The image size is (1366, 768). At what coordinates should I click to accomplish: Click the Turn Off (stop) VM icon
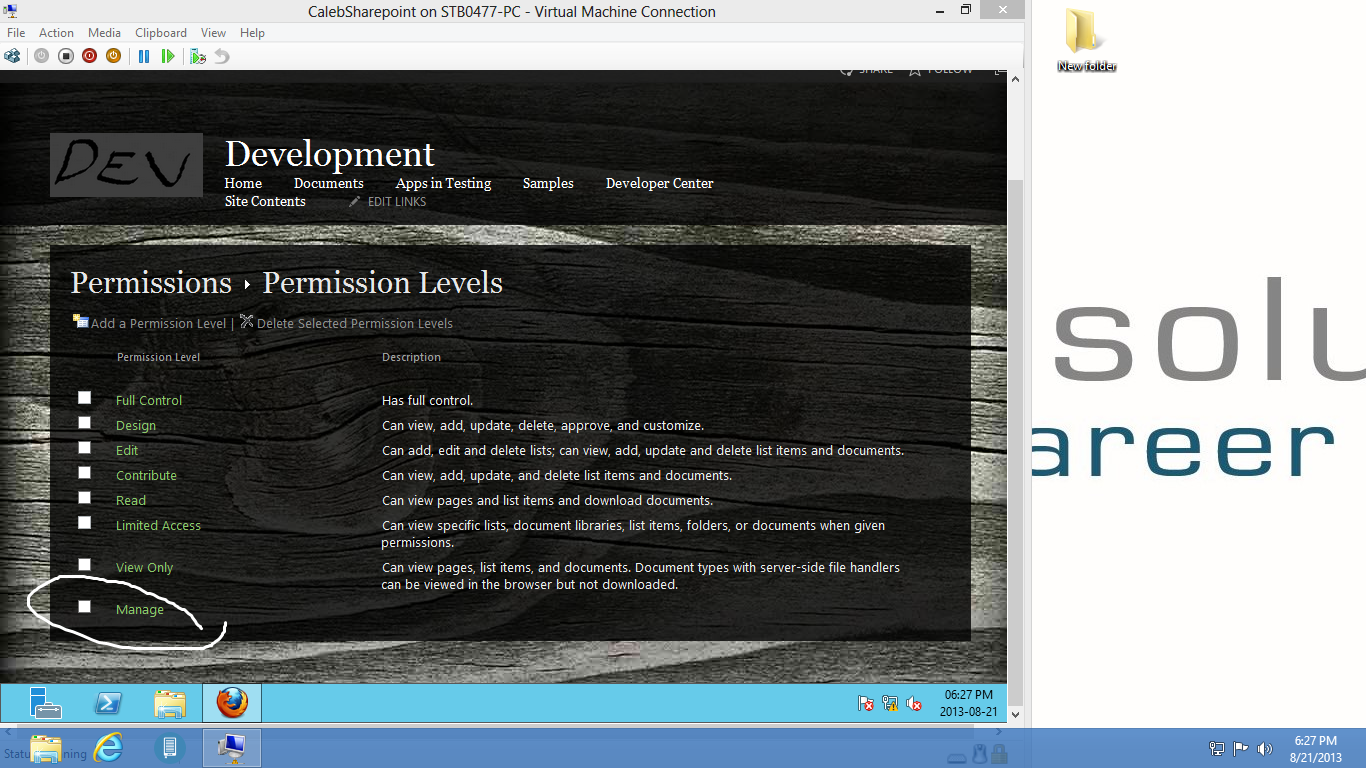click(66, 56)
